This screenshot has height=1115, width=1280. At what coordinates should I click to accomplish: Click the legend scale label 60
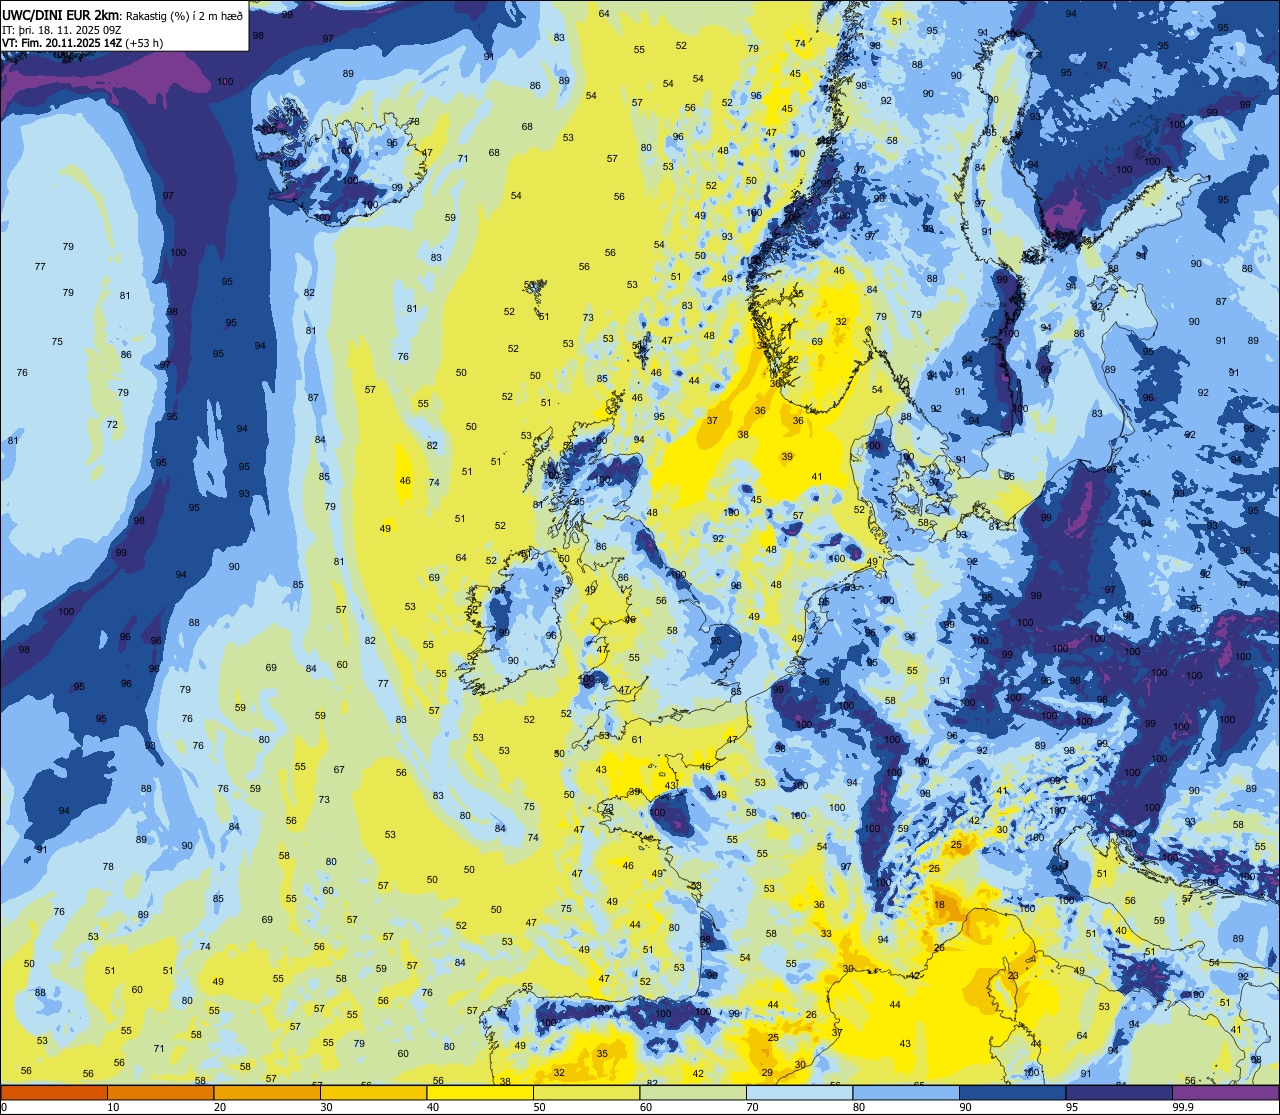646,1107
